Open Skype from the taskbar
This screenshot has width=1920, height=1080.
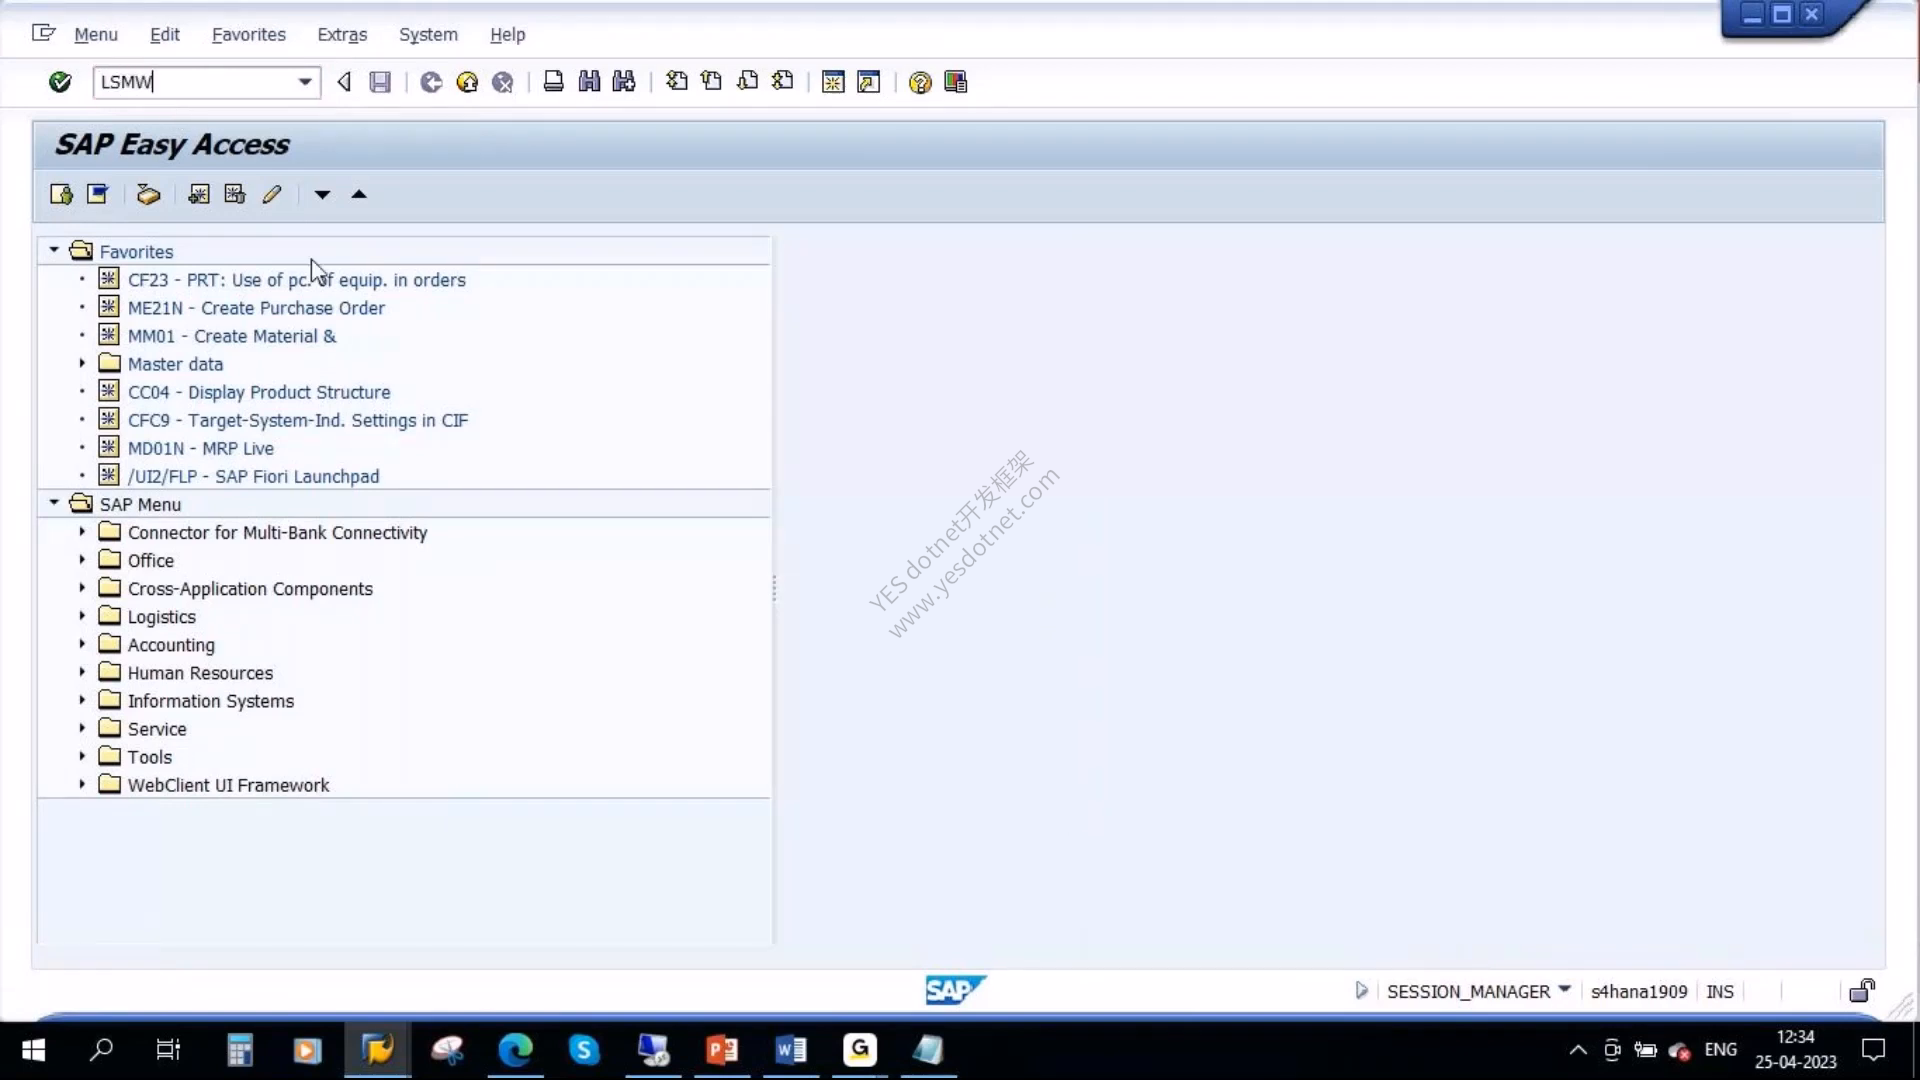584,1050
